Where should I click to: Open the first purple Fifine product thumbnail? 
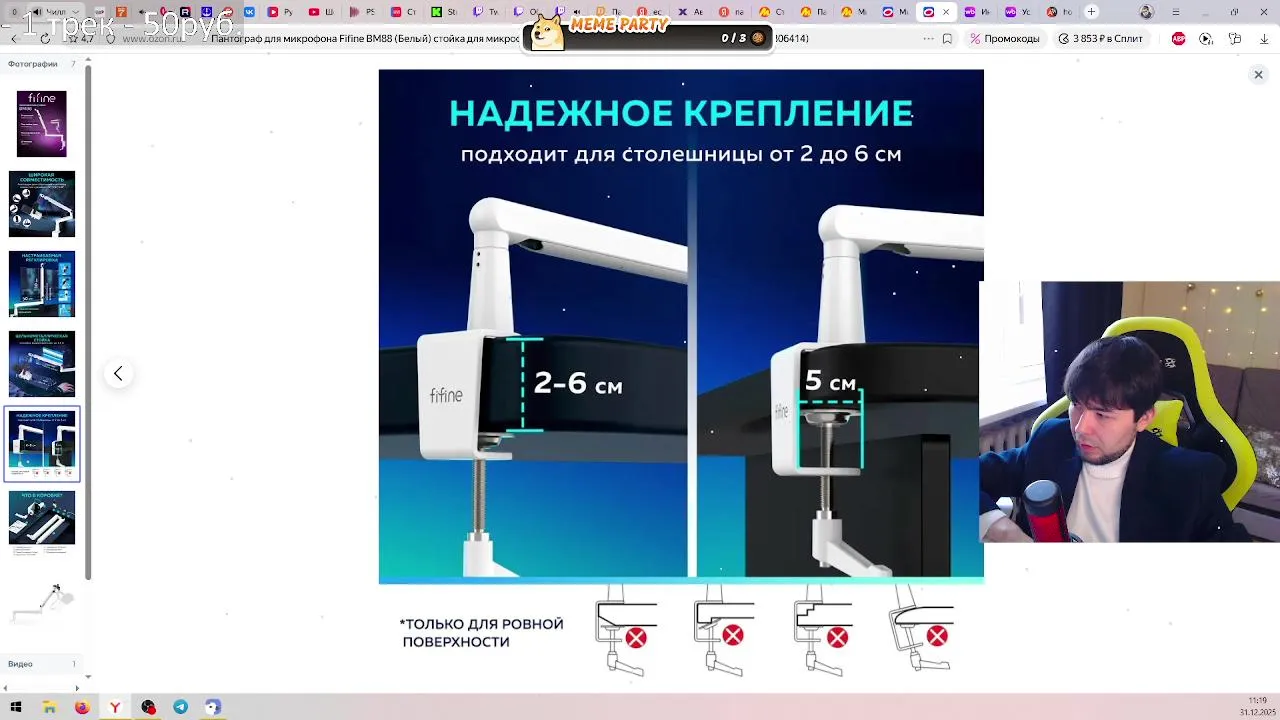[x=42, y=124]
